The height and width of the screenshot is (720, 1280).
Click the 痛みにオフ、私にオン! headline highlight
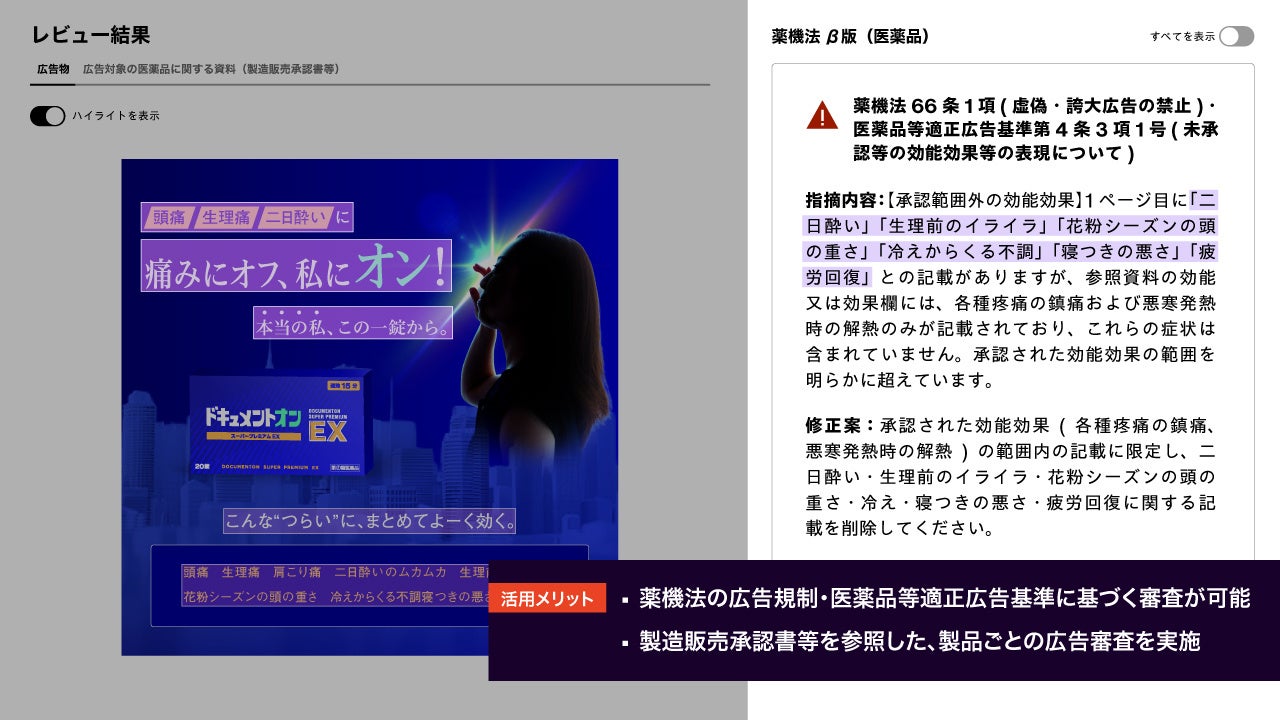coord(296,266)
